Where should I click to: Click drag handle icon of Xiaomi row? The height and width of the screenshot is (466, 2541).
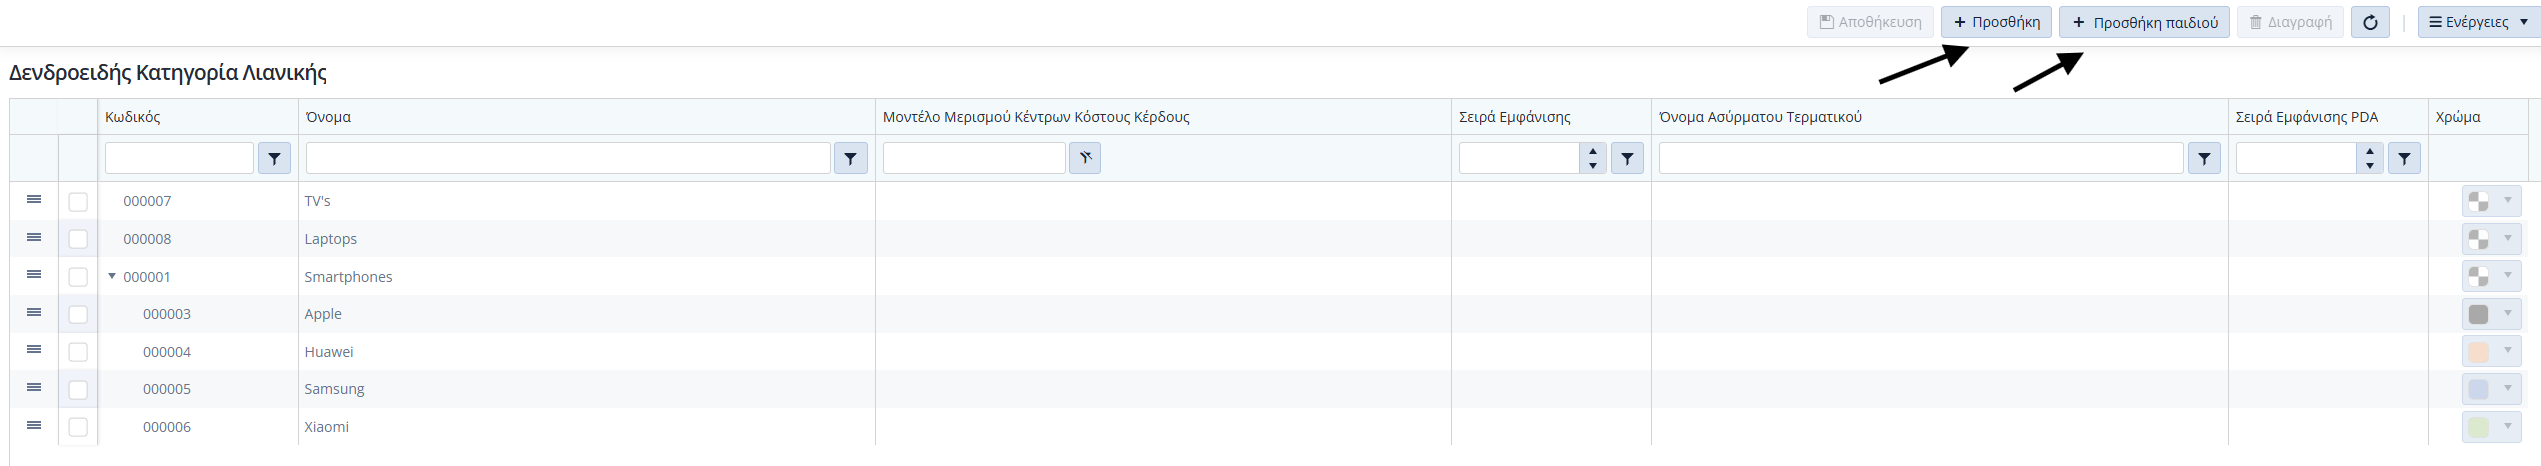[34, 426]
